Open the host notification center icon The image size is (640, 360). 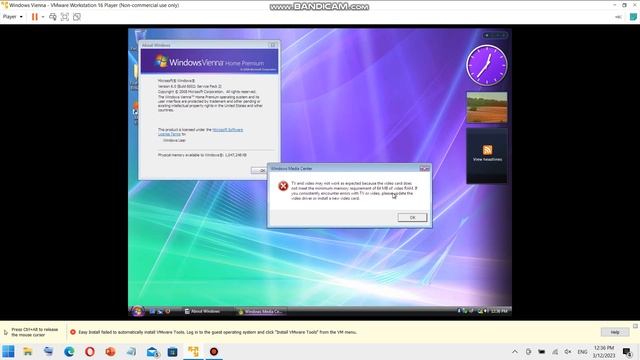(627, 352)
